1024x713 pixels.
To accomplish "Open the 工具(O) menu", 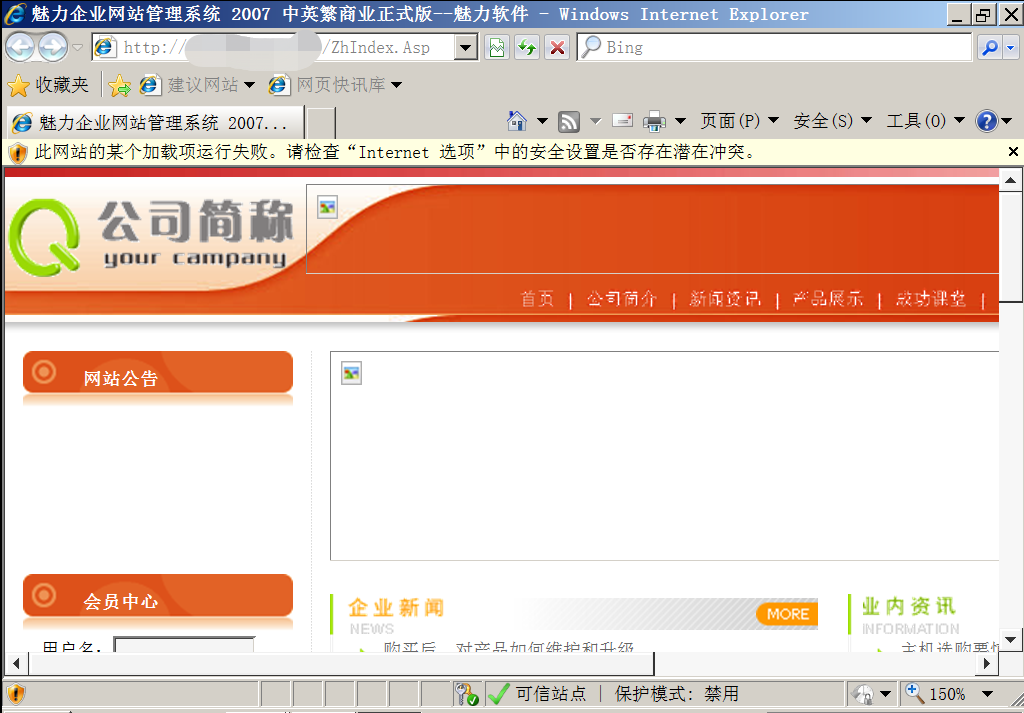I will [925, 121].
